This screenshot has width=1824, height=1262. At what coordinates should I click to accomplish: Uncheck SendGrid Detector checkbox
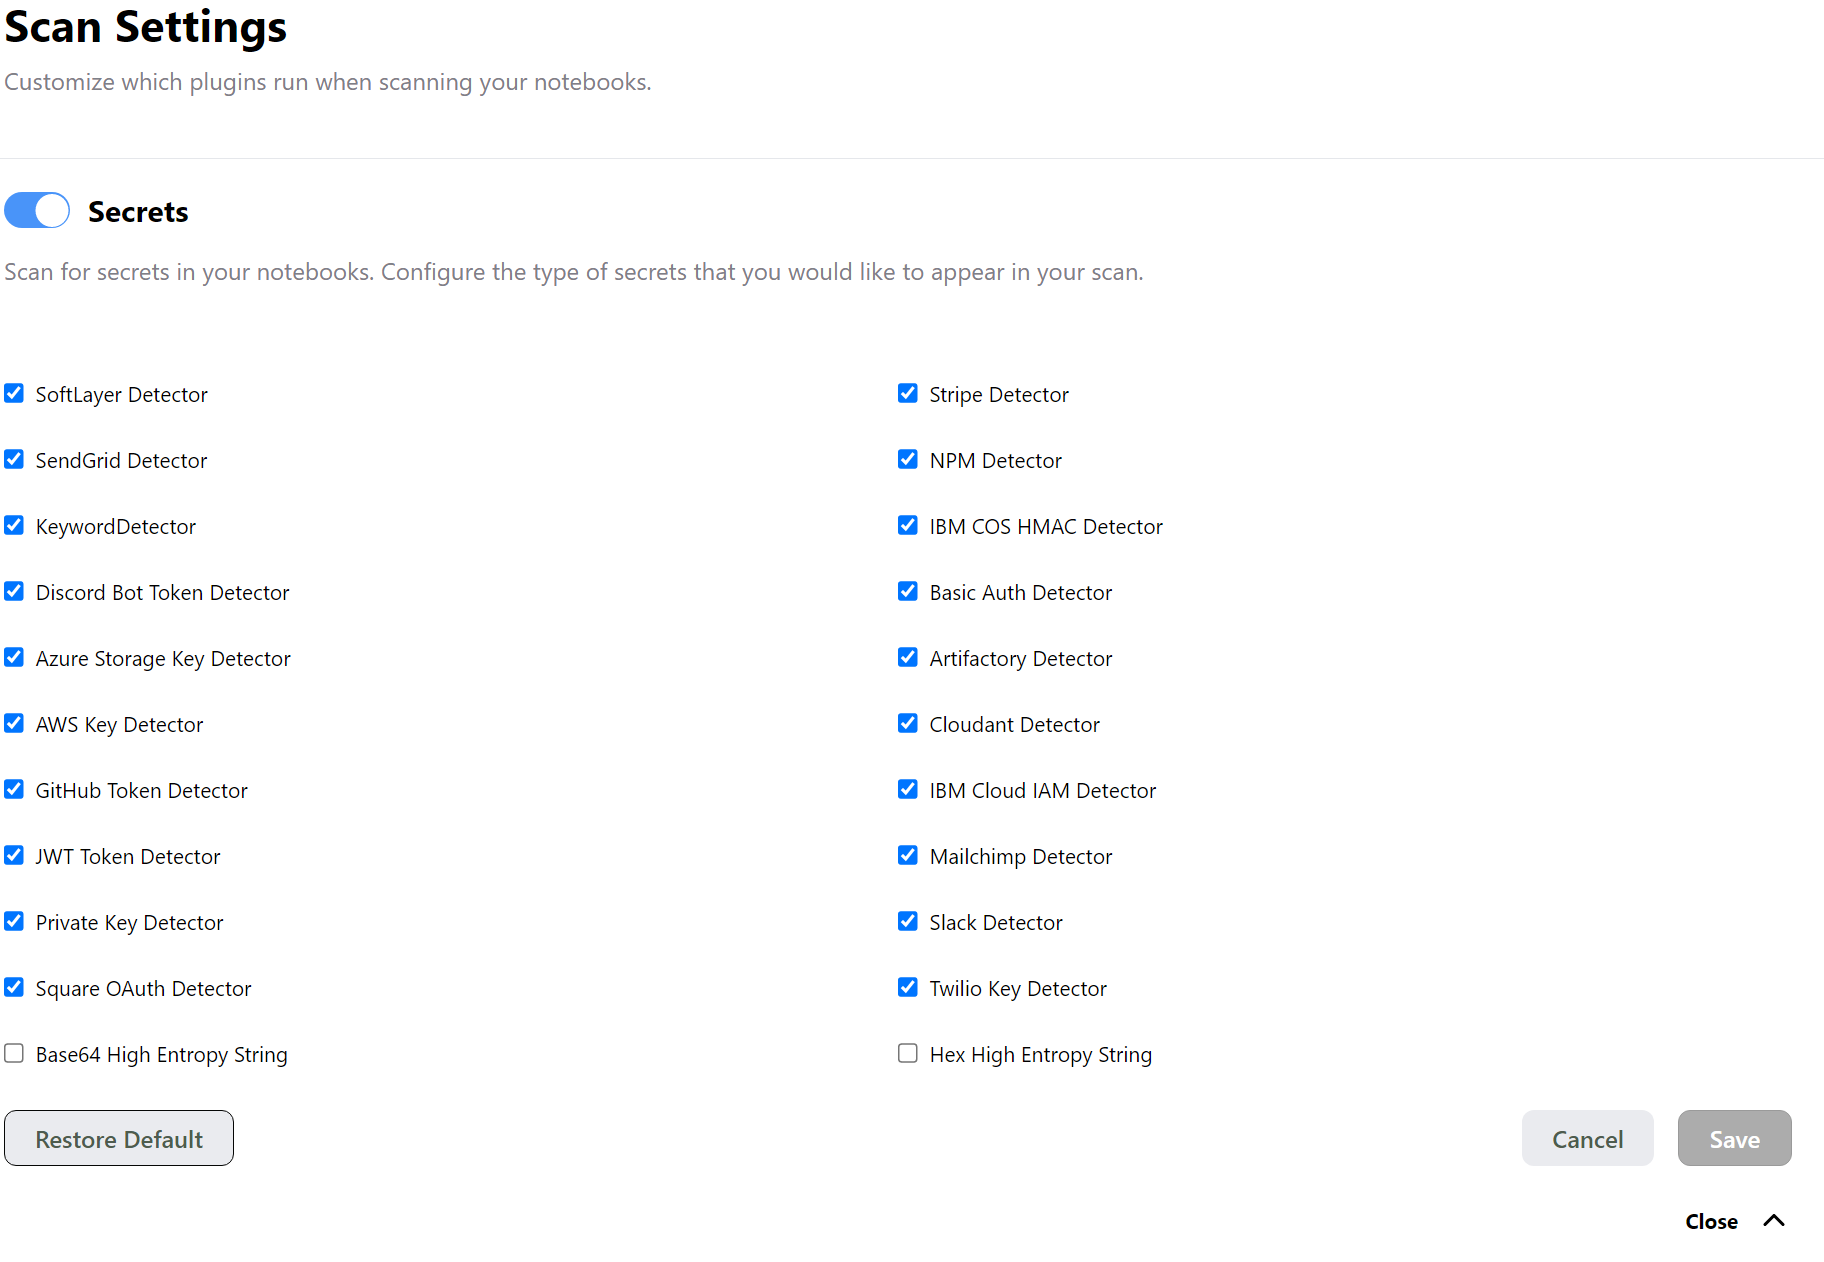point(14,459)
